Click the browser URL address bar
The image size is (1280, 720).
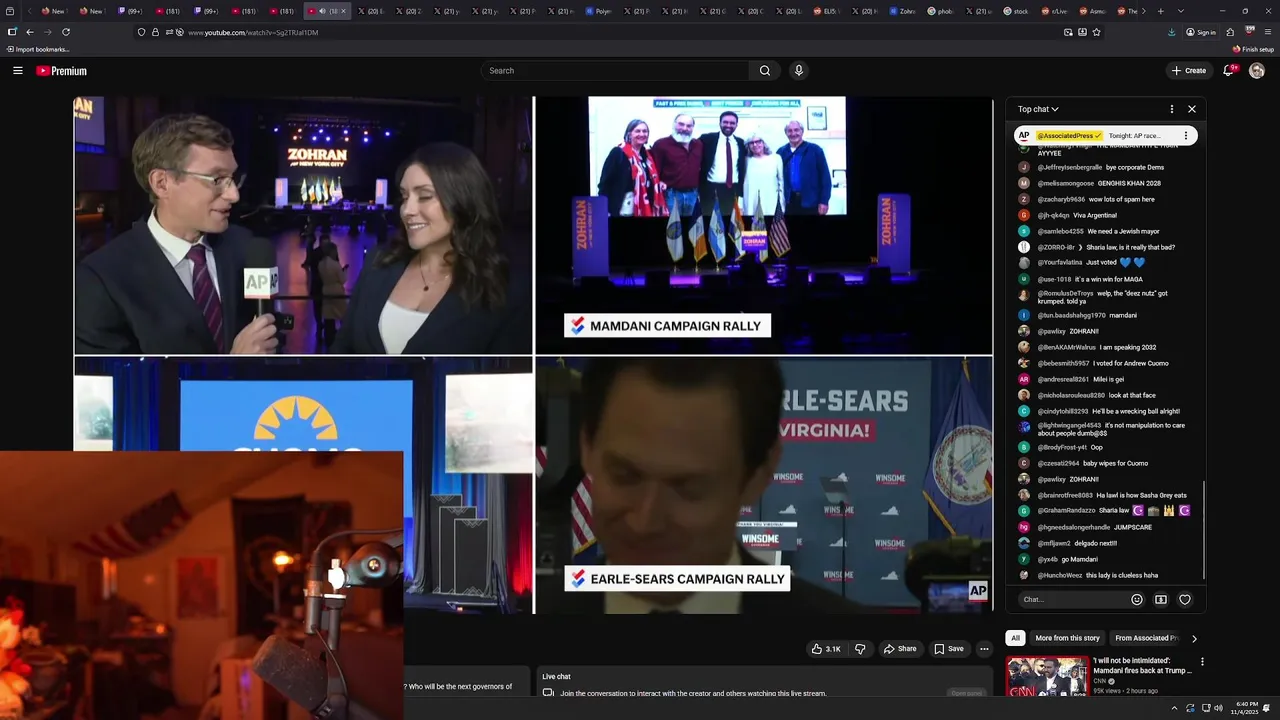[x=620, y=32]
